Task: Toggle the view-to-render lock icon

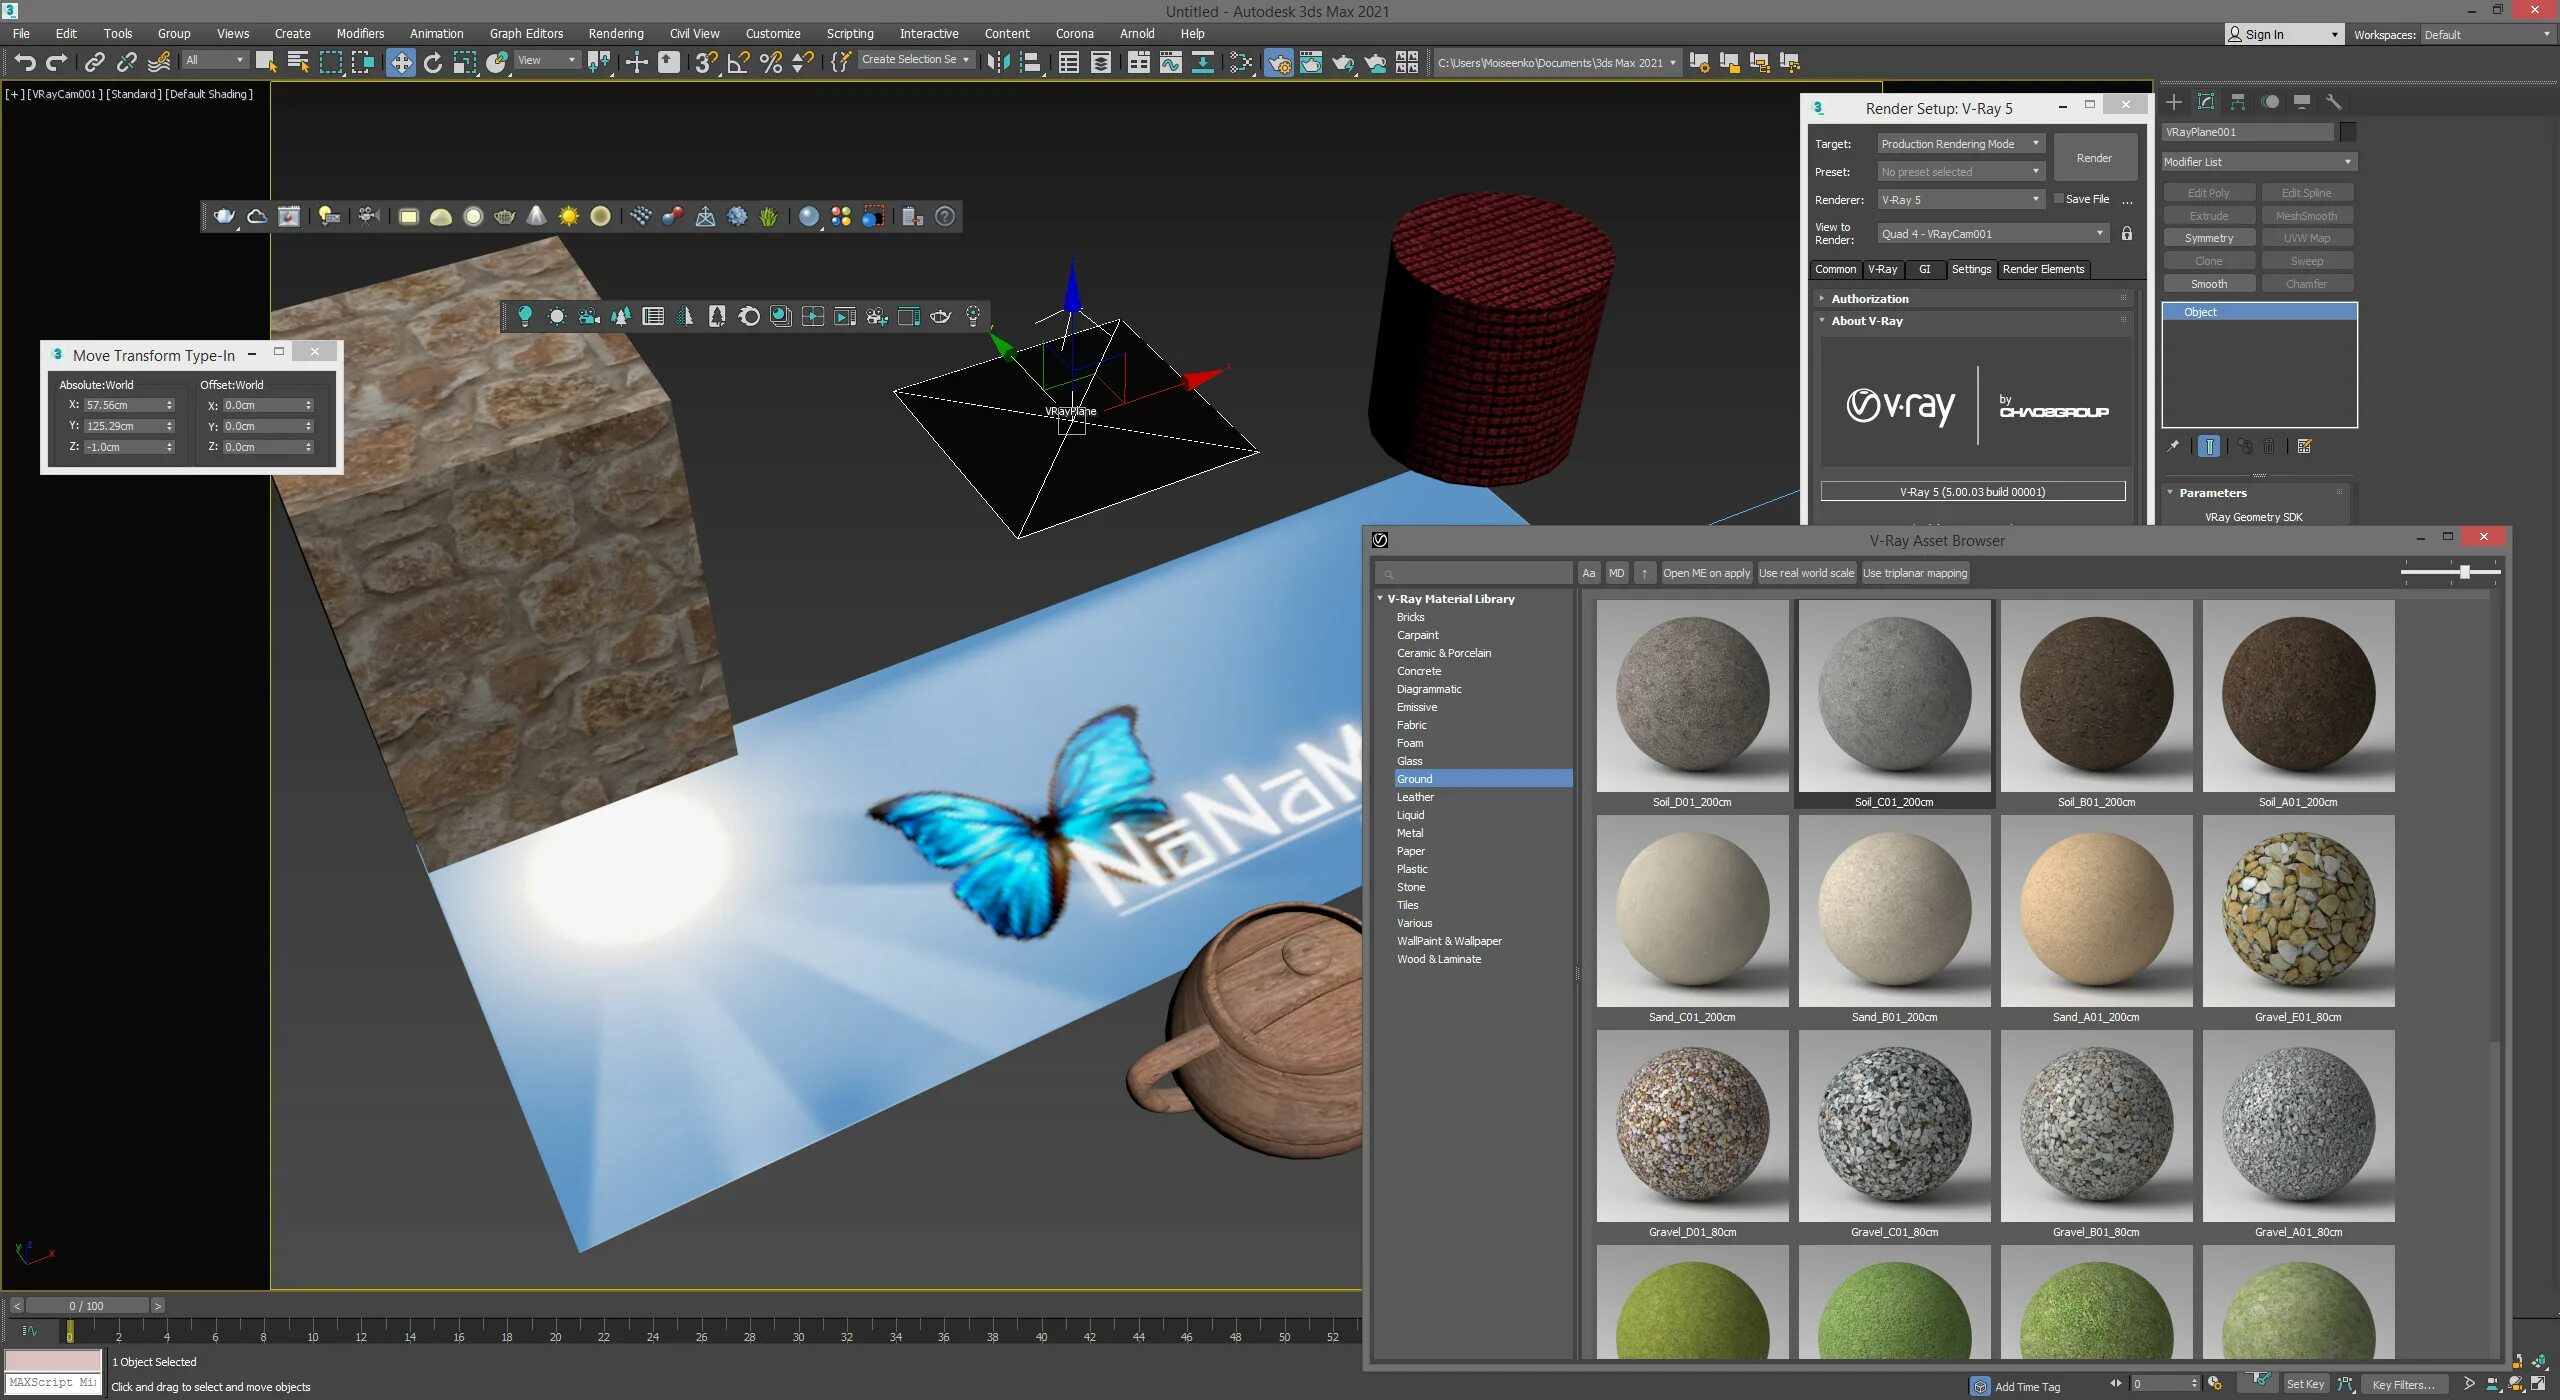Action: point(2127,233)
